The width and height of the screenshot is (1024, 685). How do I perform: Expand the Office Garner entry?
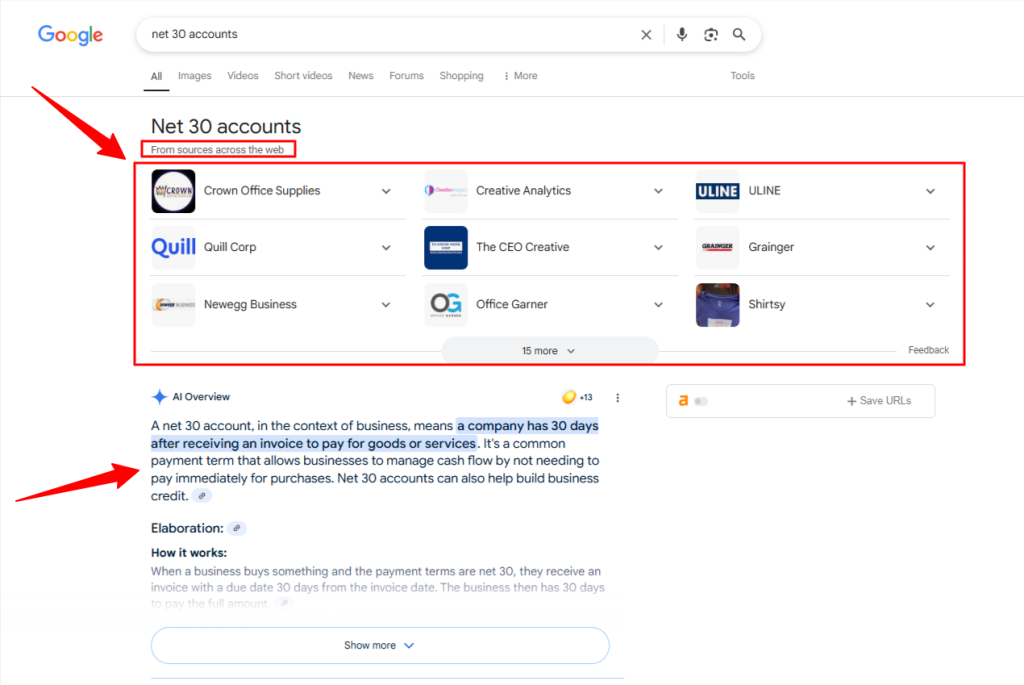tap(658, 304)
